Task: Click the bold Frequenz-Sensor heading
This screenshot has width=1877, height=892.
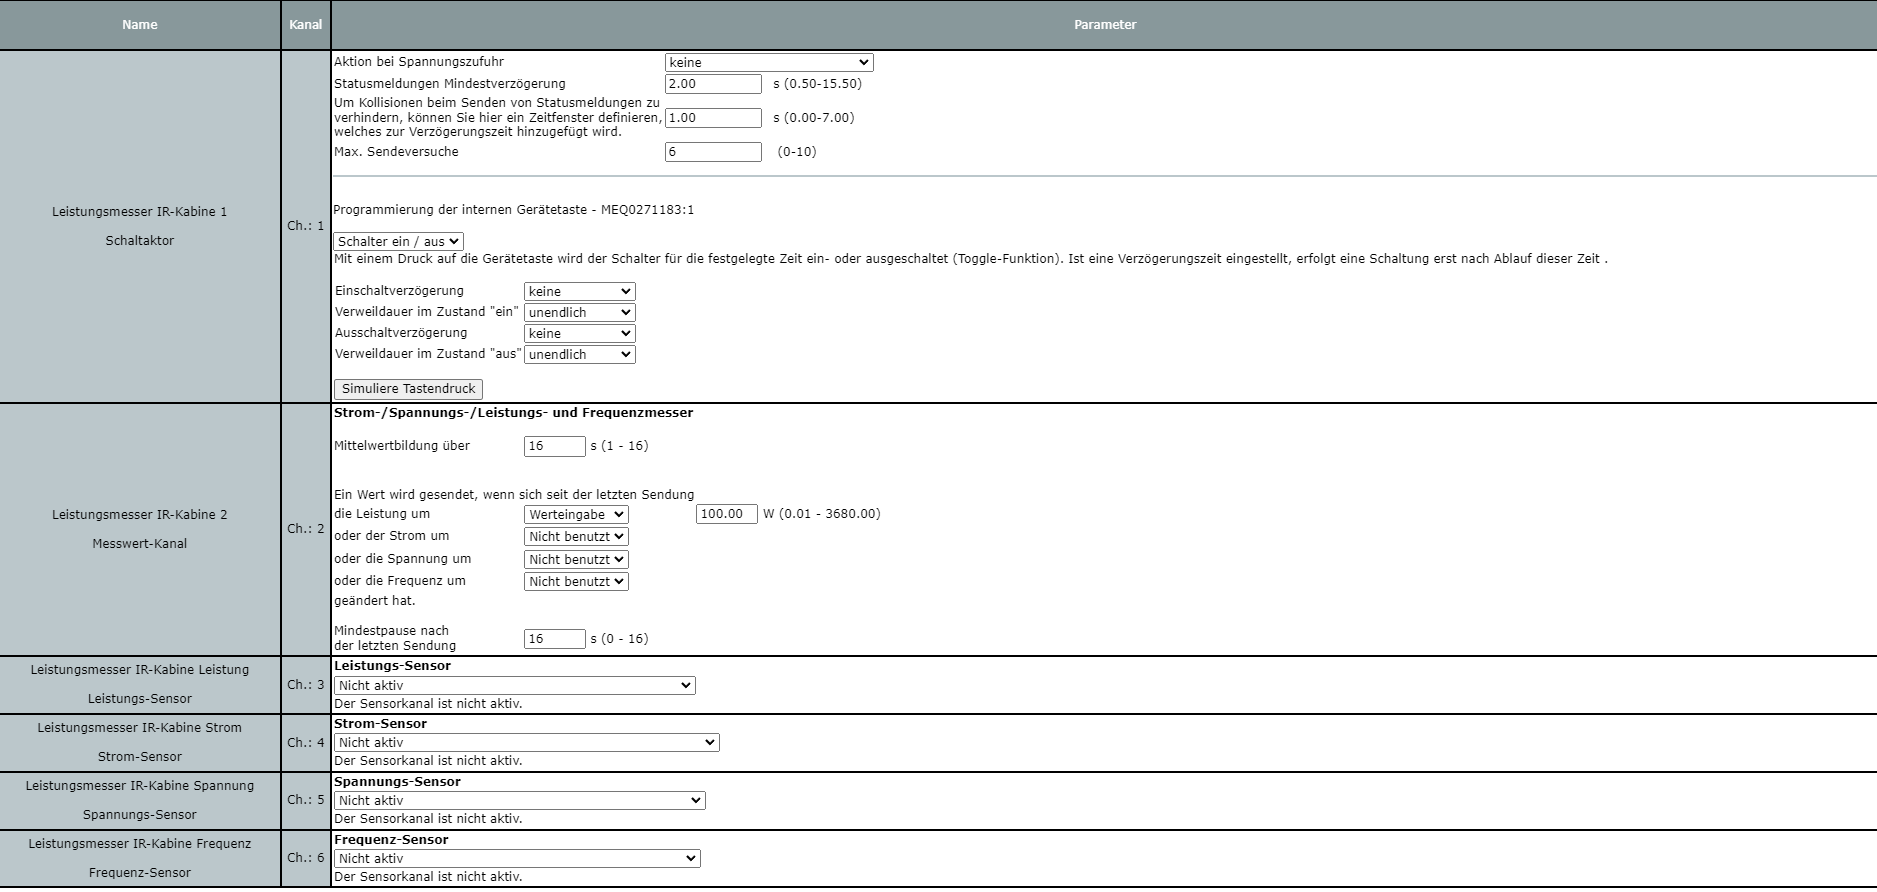Action: click(391, 840)
